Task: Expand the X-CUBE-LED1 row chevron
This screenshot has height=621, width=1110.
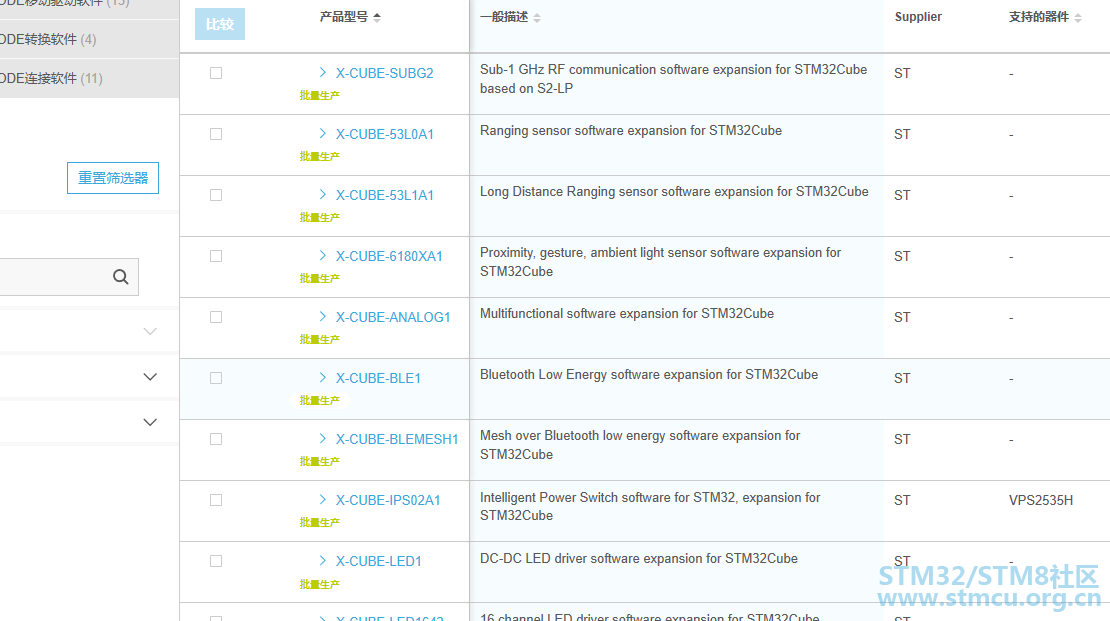Action: pos(323,560)
